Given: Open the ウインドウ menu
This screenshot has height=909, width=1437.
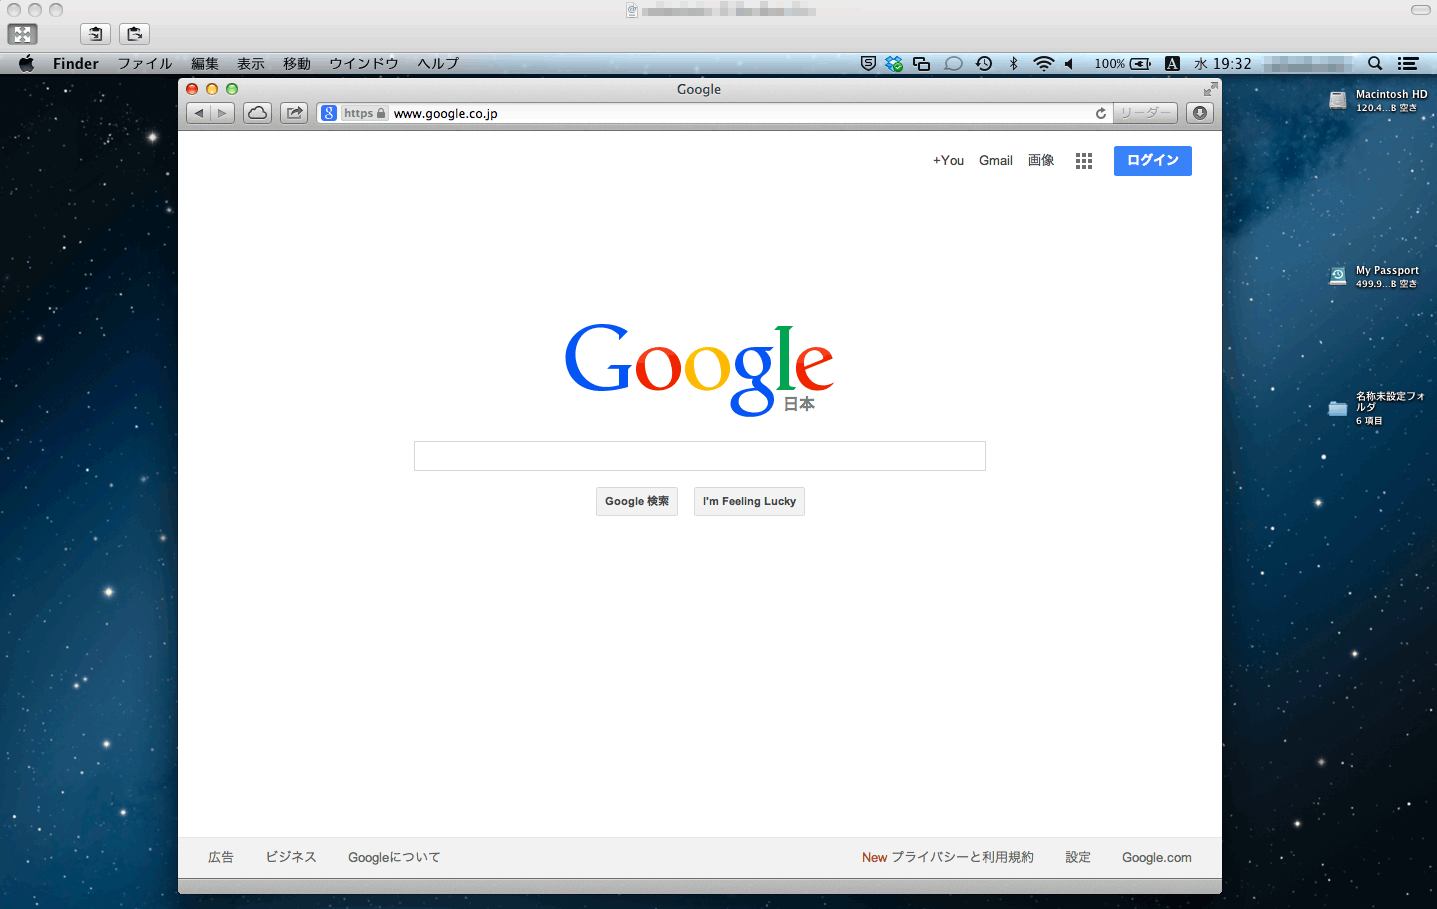Looking at the screenshot, I should pos(364,63).
